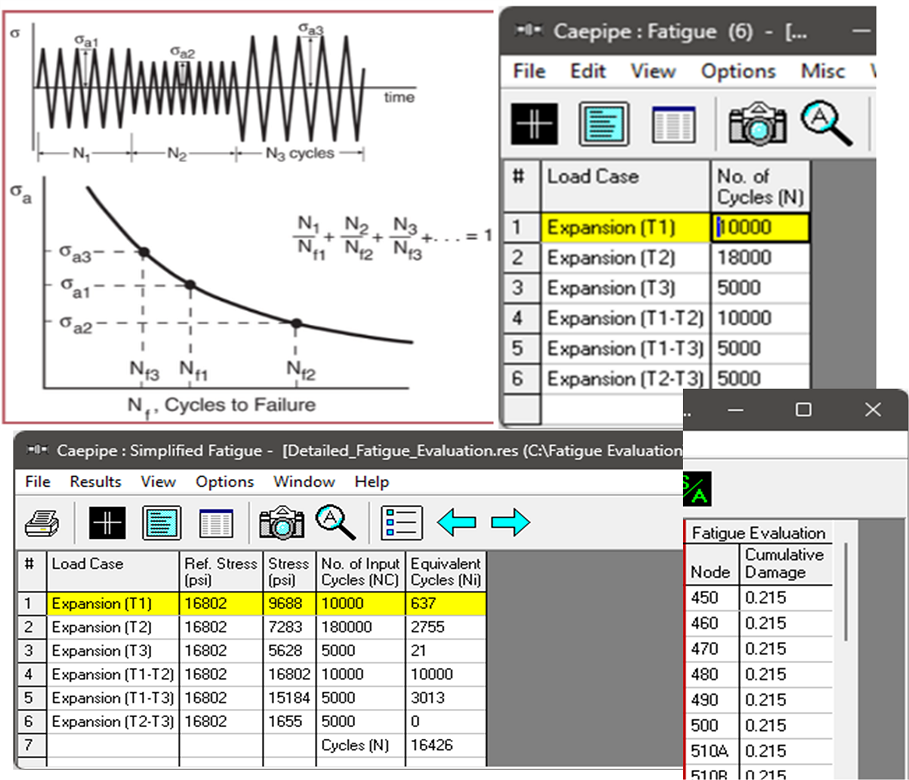
Task: Click the Fatigue Evaluation panel vertical scrollbar
Action: (x=846, y=590)
